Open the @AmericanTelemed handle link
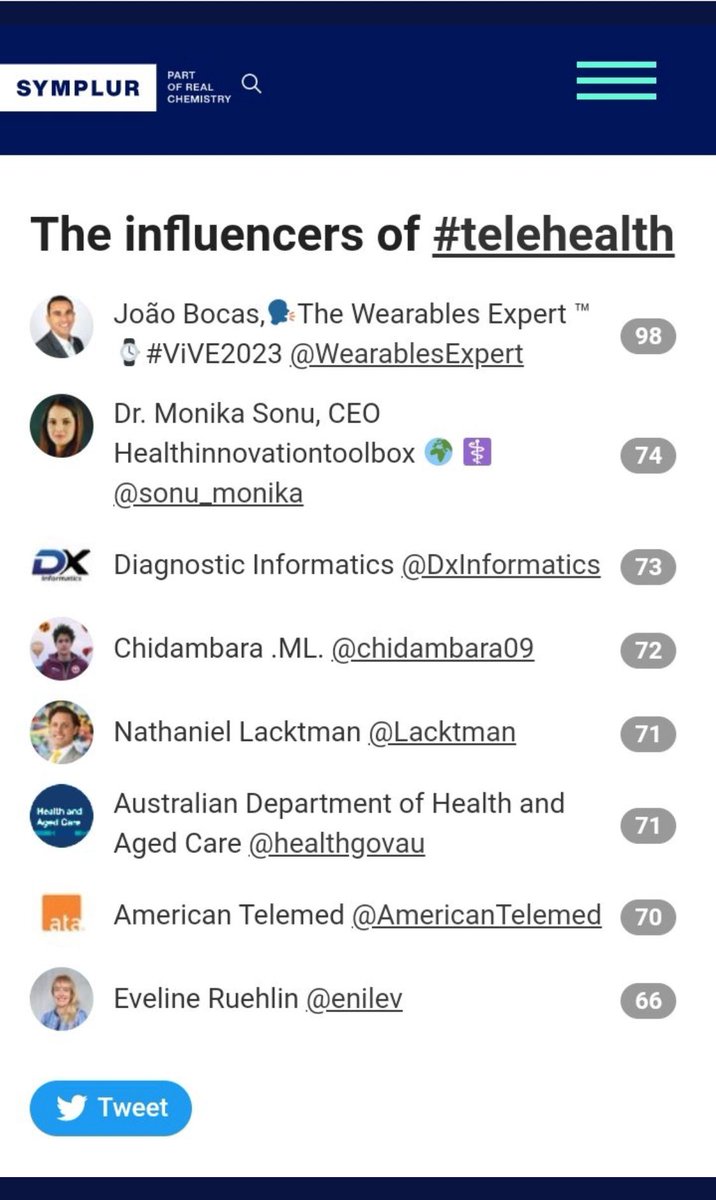Viewport: 716px width, 1200px height. pyautogui.click(x=477, y=915)
